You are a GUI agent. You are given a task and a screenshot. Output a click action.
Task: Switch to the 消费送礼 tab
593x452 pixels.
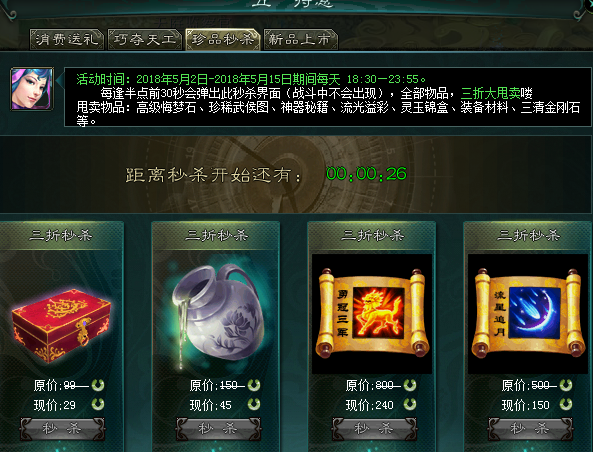coord(67,39)
